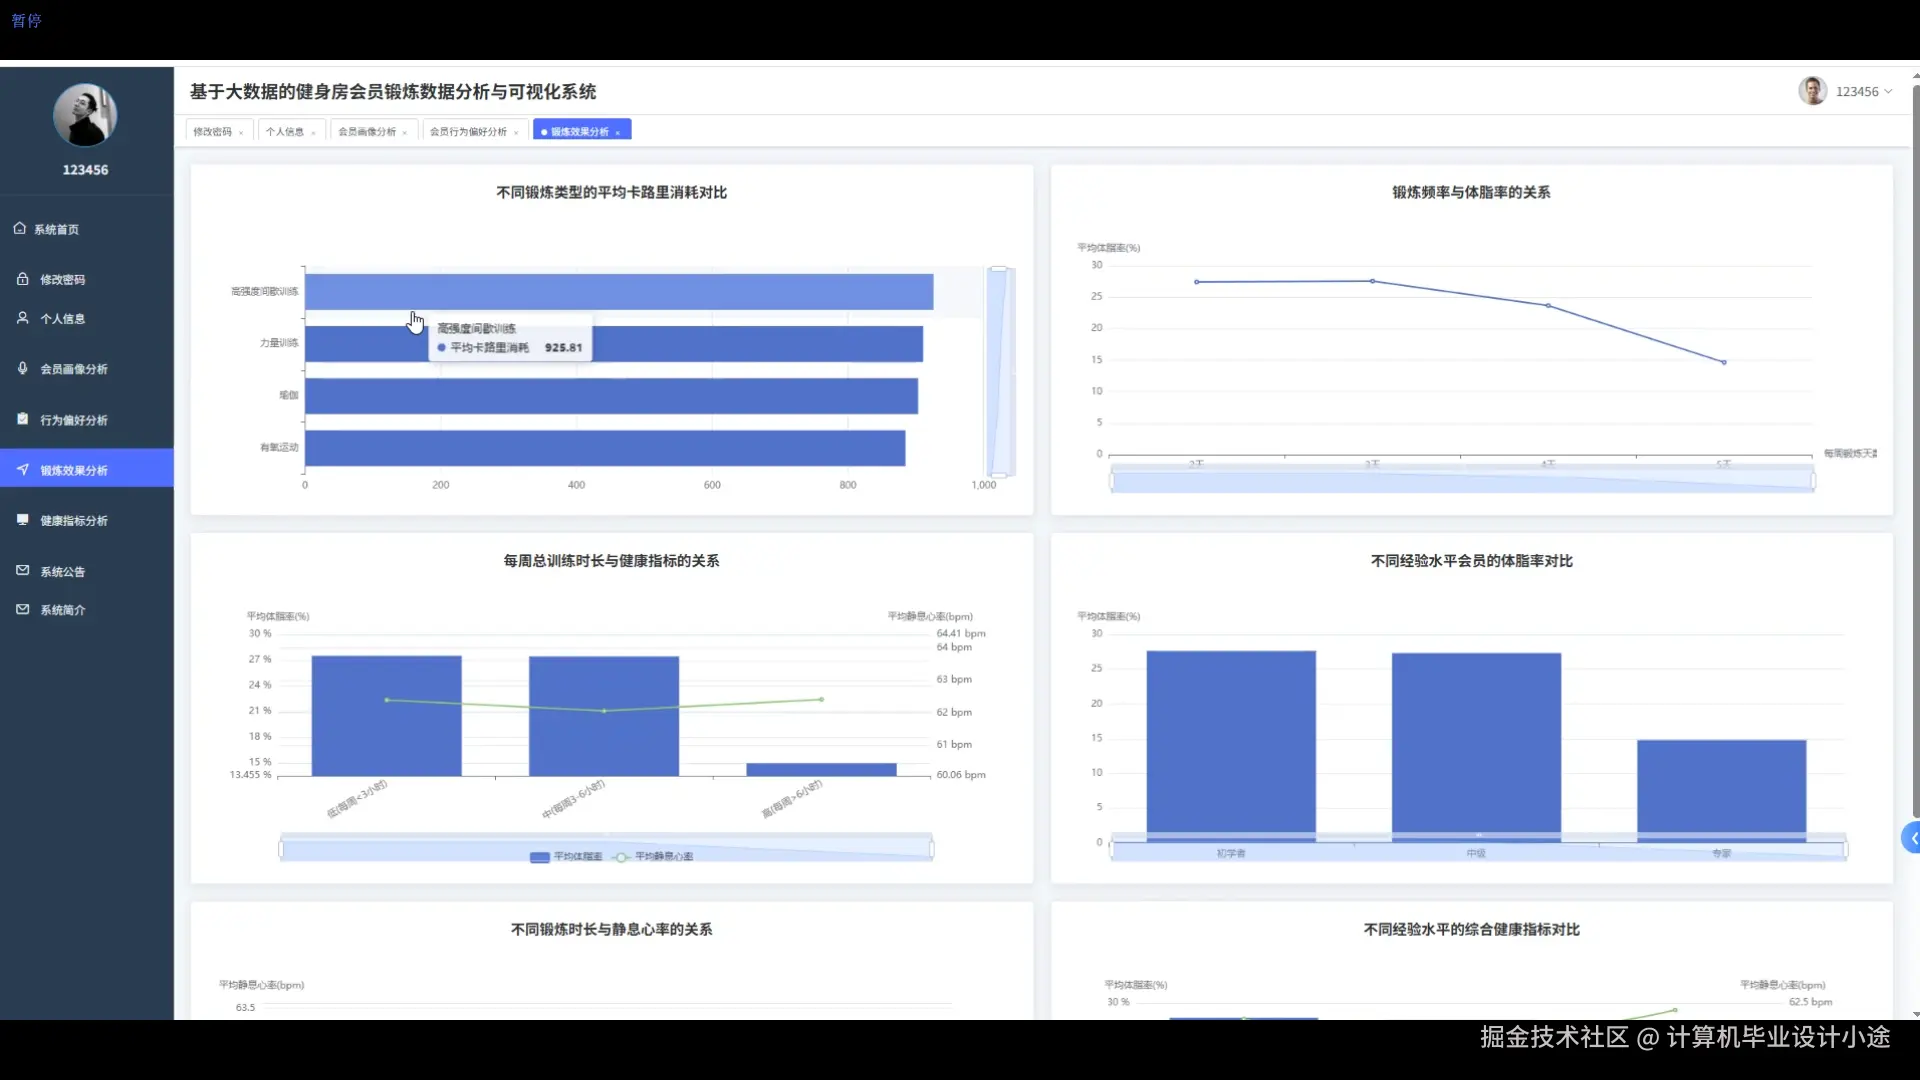Click the person icon for 个人信息
The height and width of the screenshot is (1080, 1920).
[x=23, y=318]
